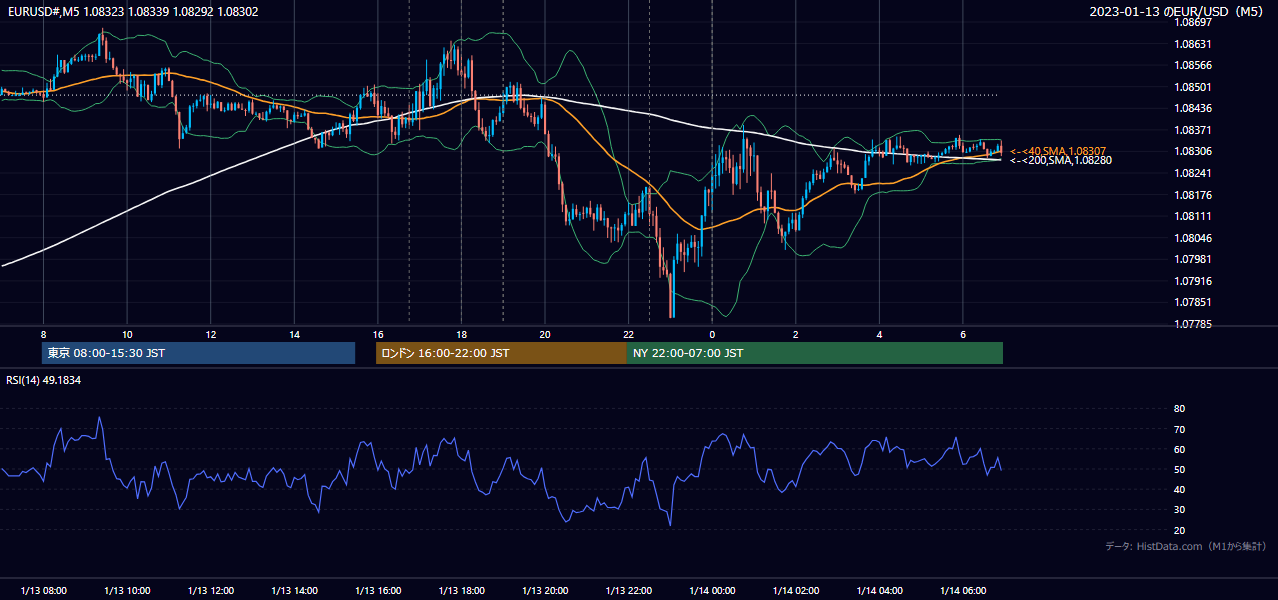1278x600 pixels.
Task: Click the 40 SMA 1.08307 label
Action: point(1058,151)
